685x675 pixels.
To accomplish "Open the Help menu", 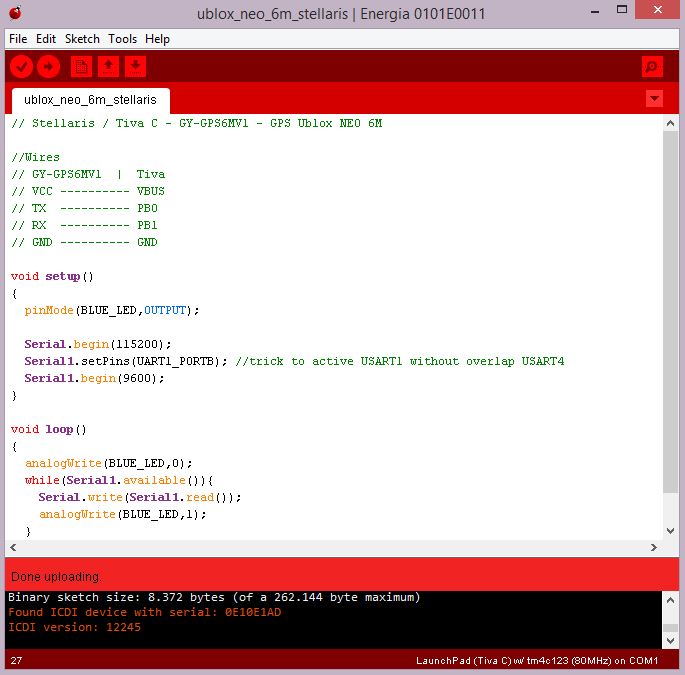I will point(157,39).
